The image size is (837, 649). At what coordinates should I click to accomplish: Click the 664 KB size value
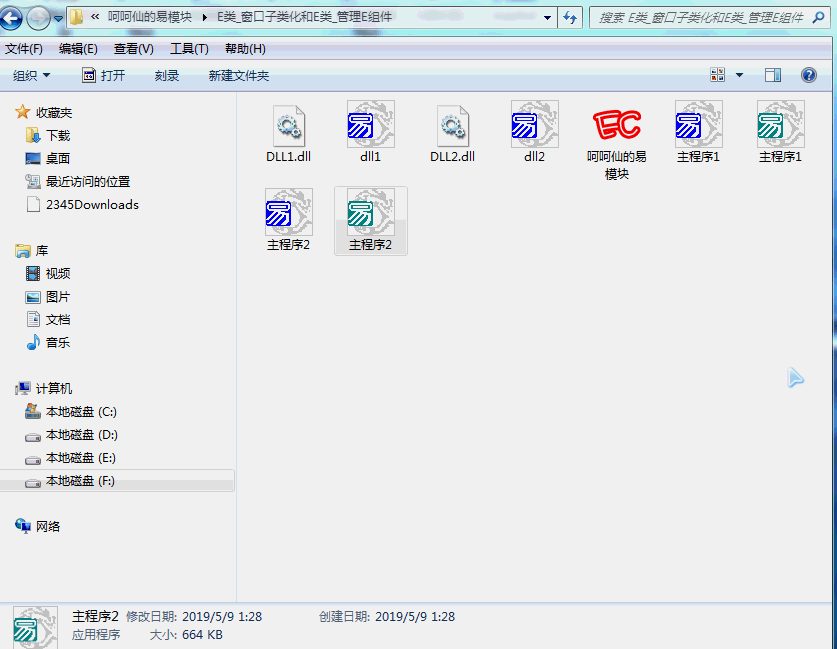(202, 635)
